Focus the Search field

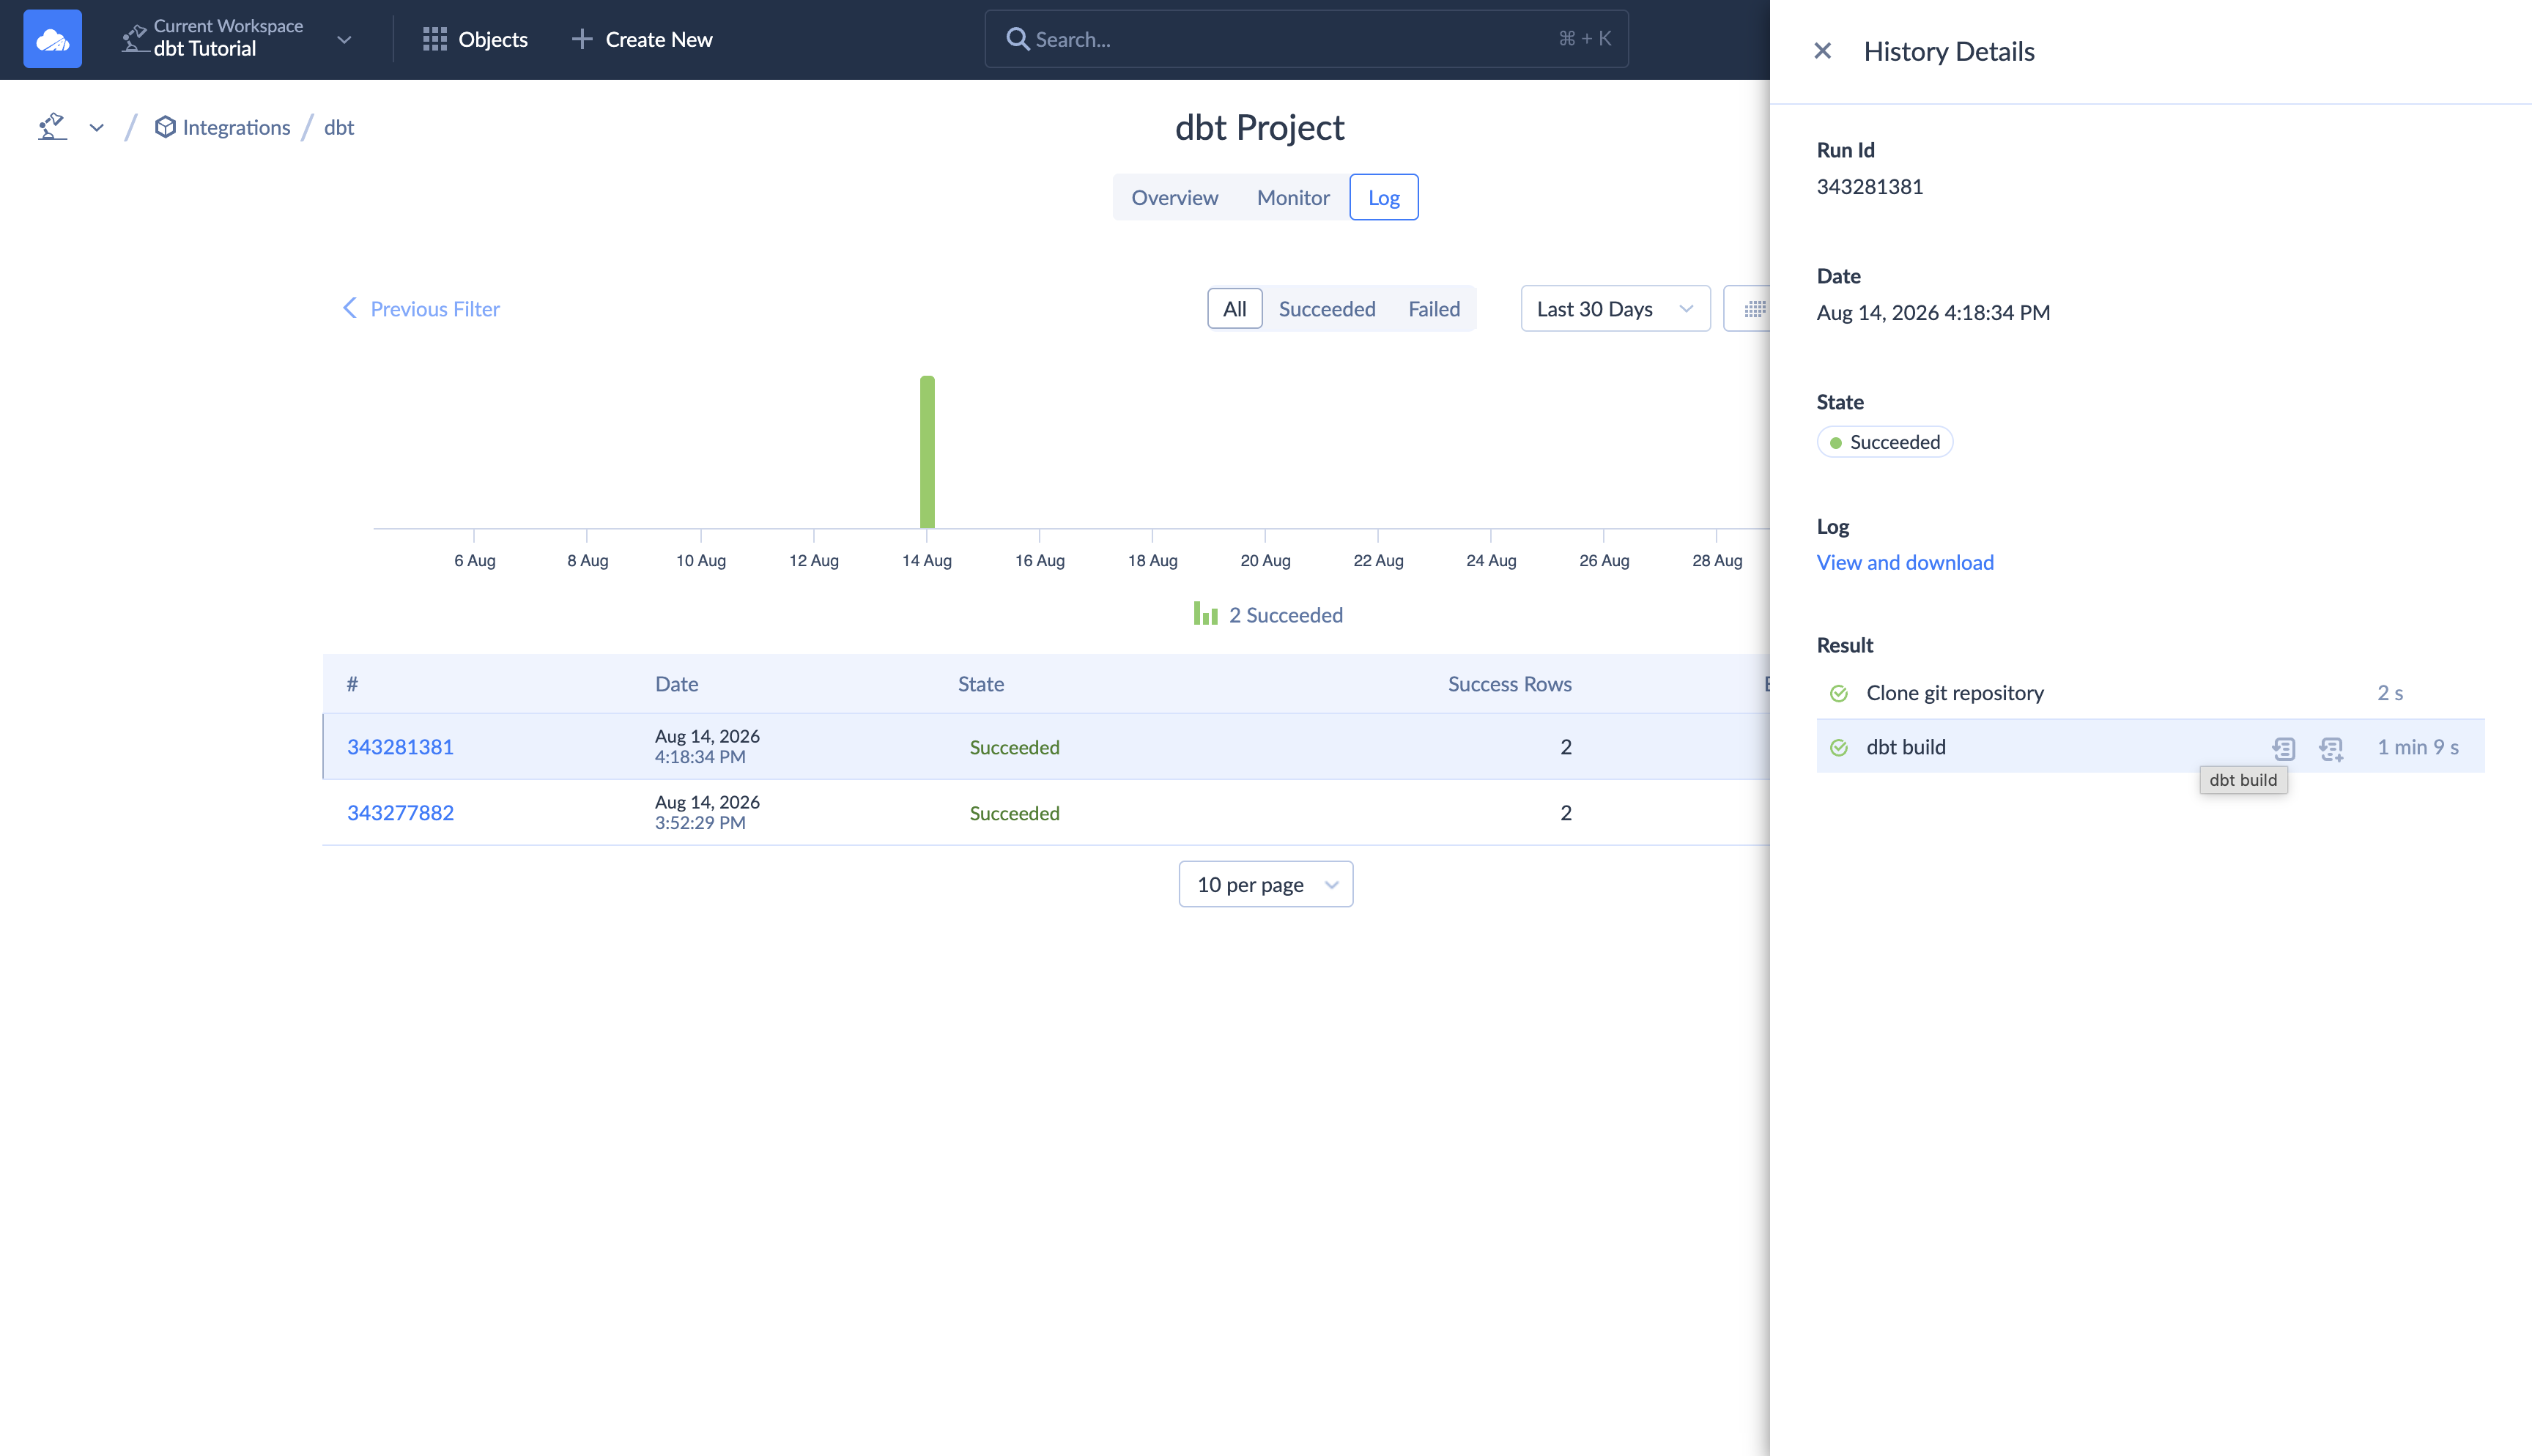pyautogui.click(x=1306, y=39)
